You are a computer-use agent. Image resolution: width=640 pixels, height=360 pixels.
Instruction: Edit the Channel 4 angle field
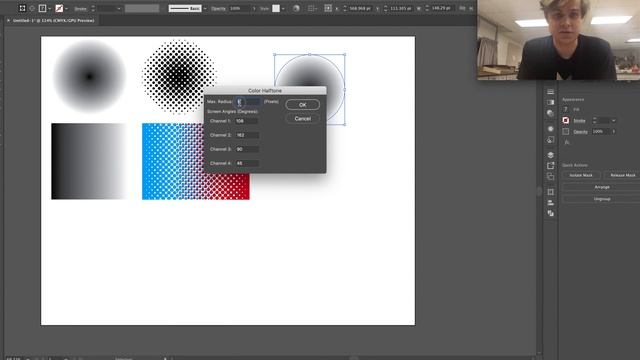pyautogui.click(x=246, y=163)
